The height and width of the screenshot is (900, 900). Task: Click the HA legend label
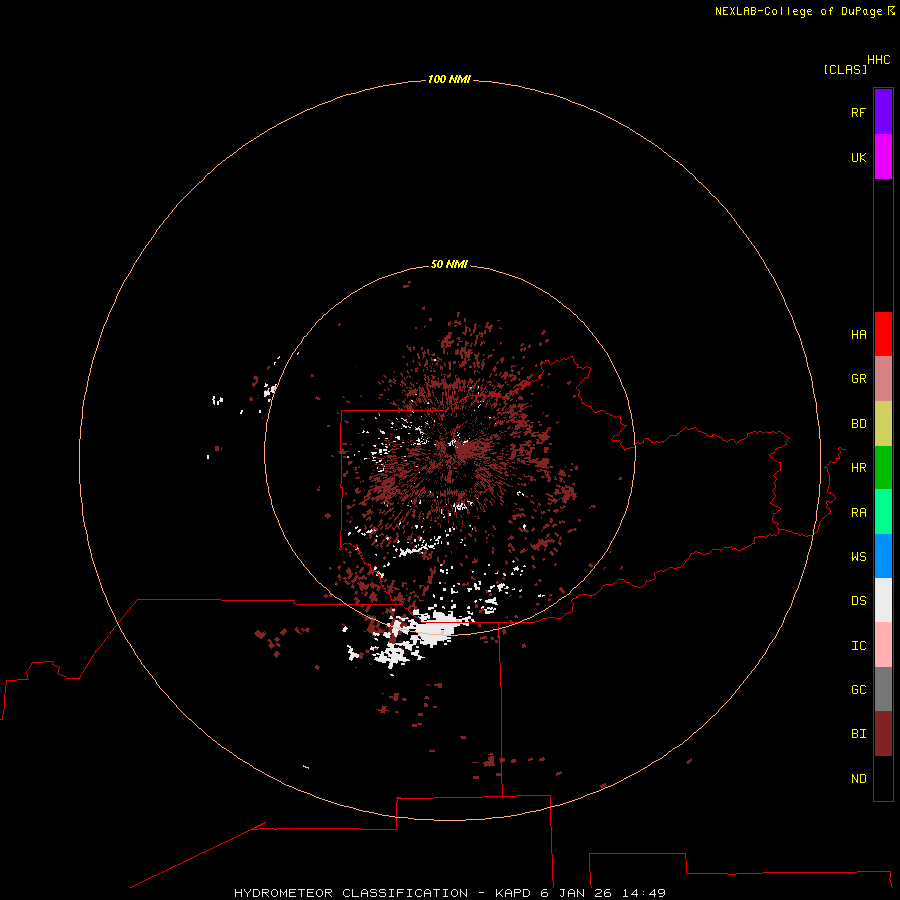coord(858,335)
